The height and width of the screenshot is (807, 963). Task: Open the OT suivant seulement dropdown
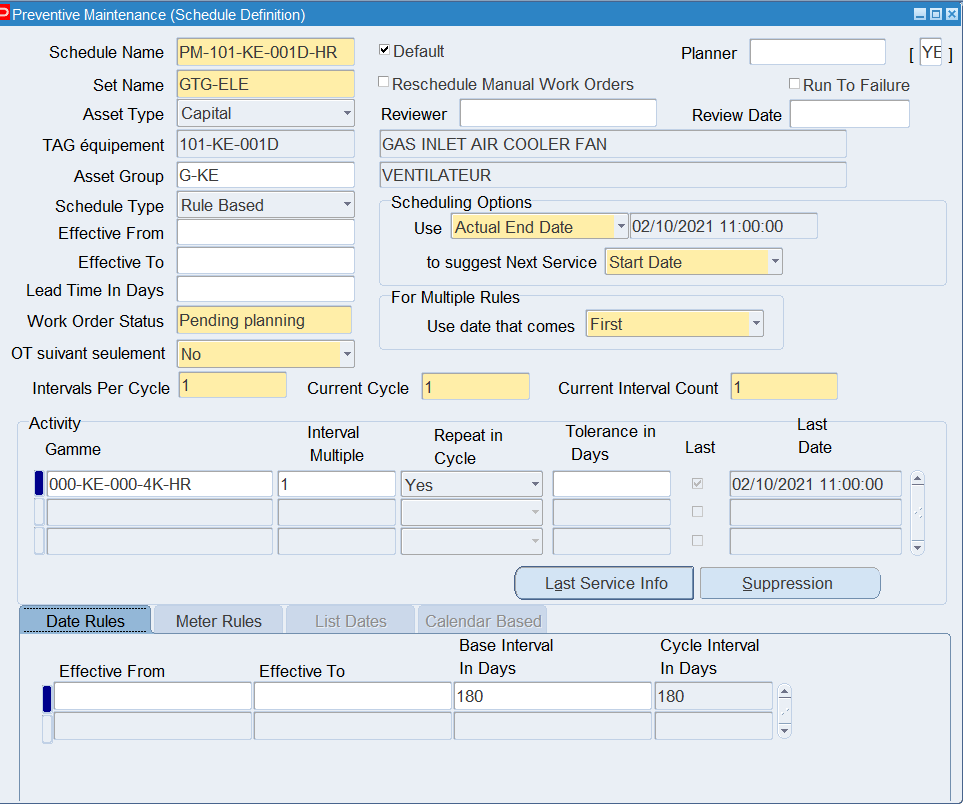tap(345, 354)
